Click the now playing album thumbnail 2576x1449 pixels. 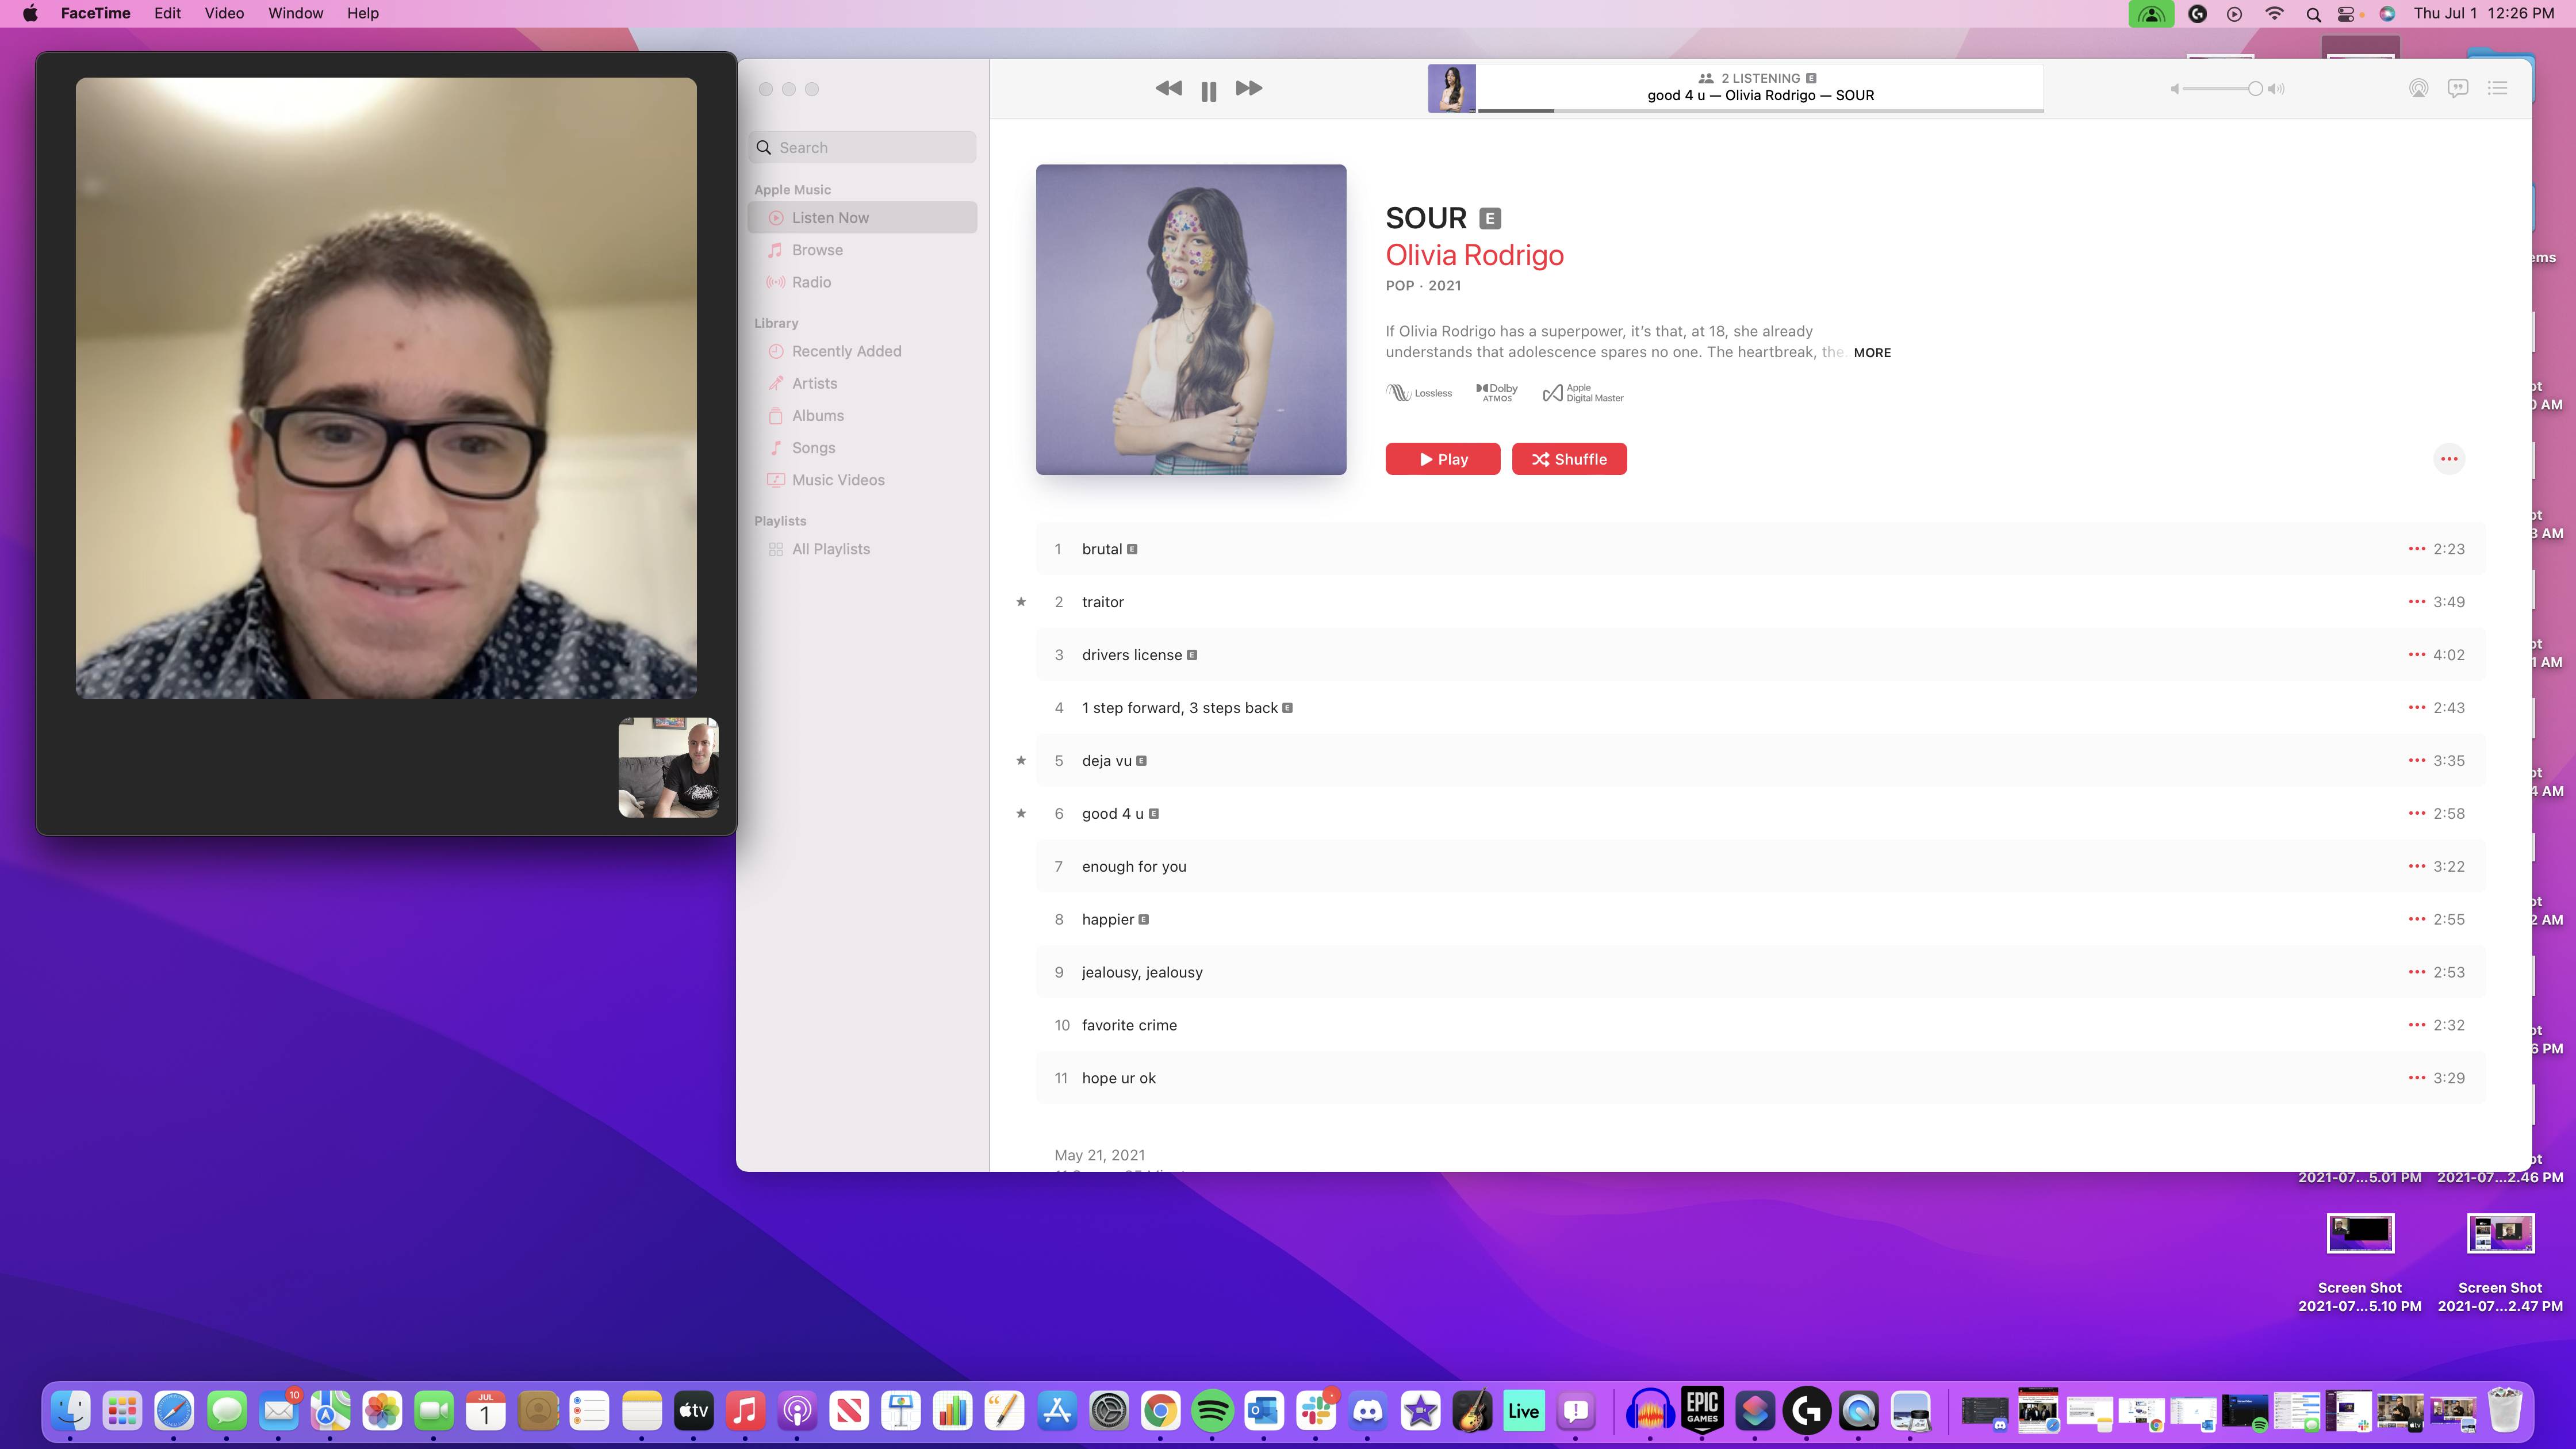(1451, 89)
